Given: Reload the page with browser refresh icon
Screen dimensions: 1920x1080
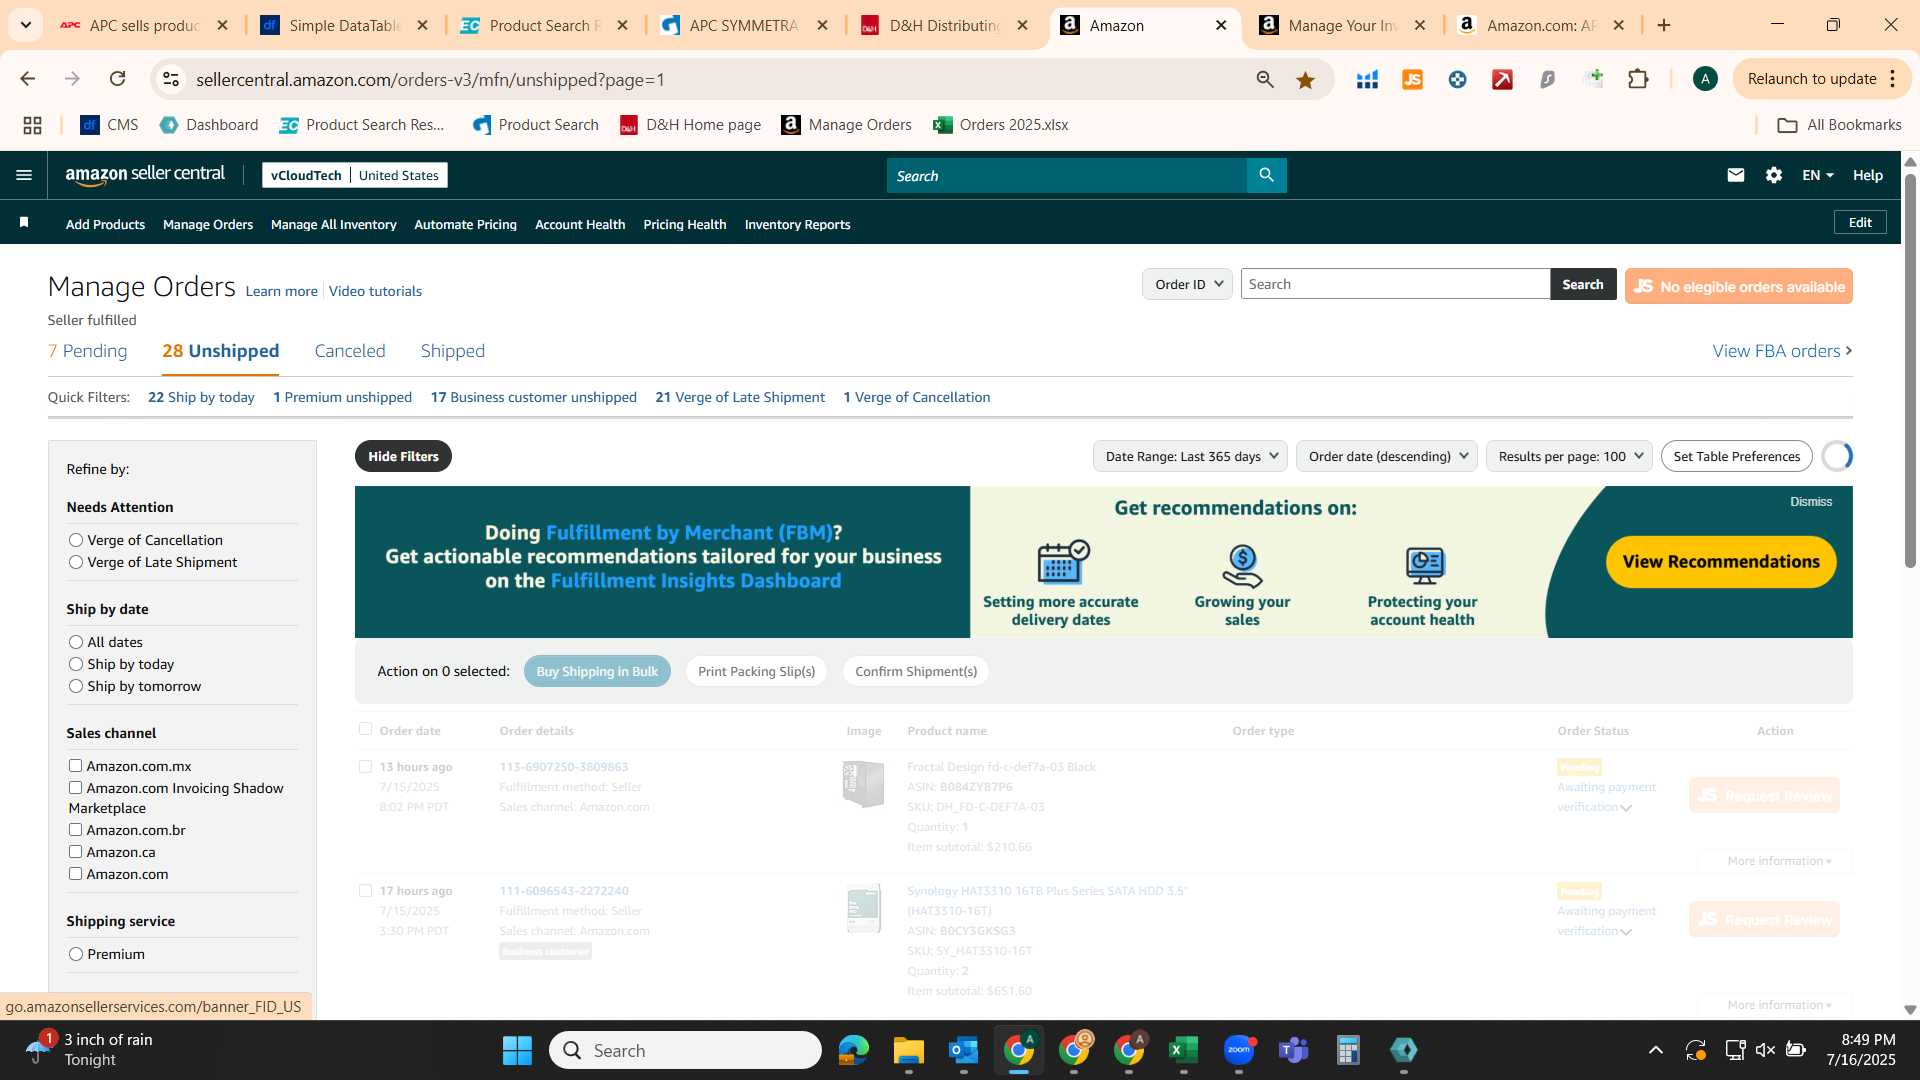Looking at the screenshot, I should coord(117,79).
